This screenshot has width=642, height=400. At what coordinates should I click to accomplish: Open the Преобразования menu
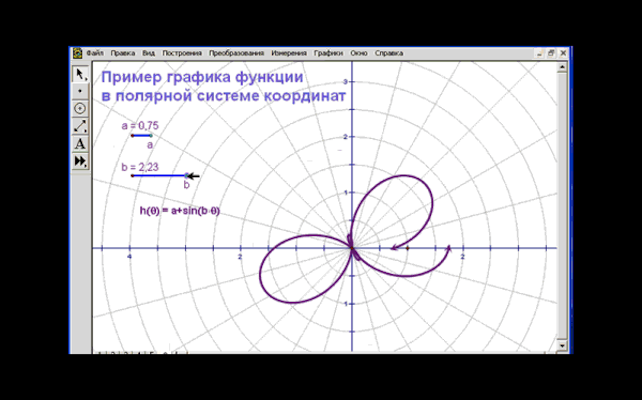pos(237,53)
